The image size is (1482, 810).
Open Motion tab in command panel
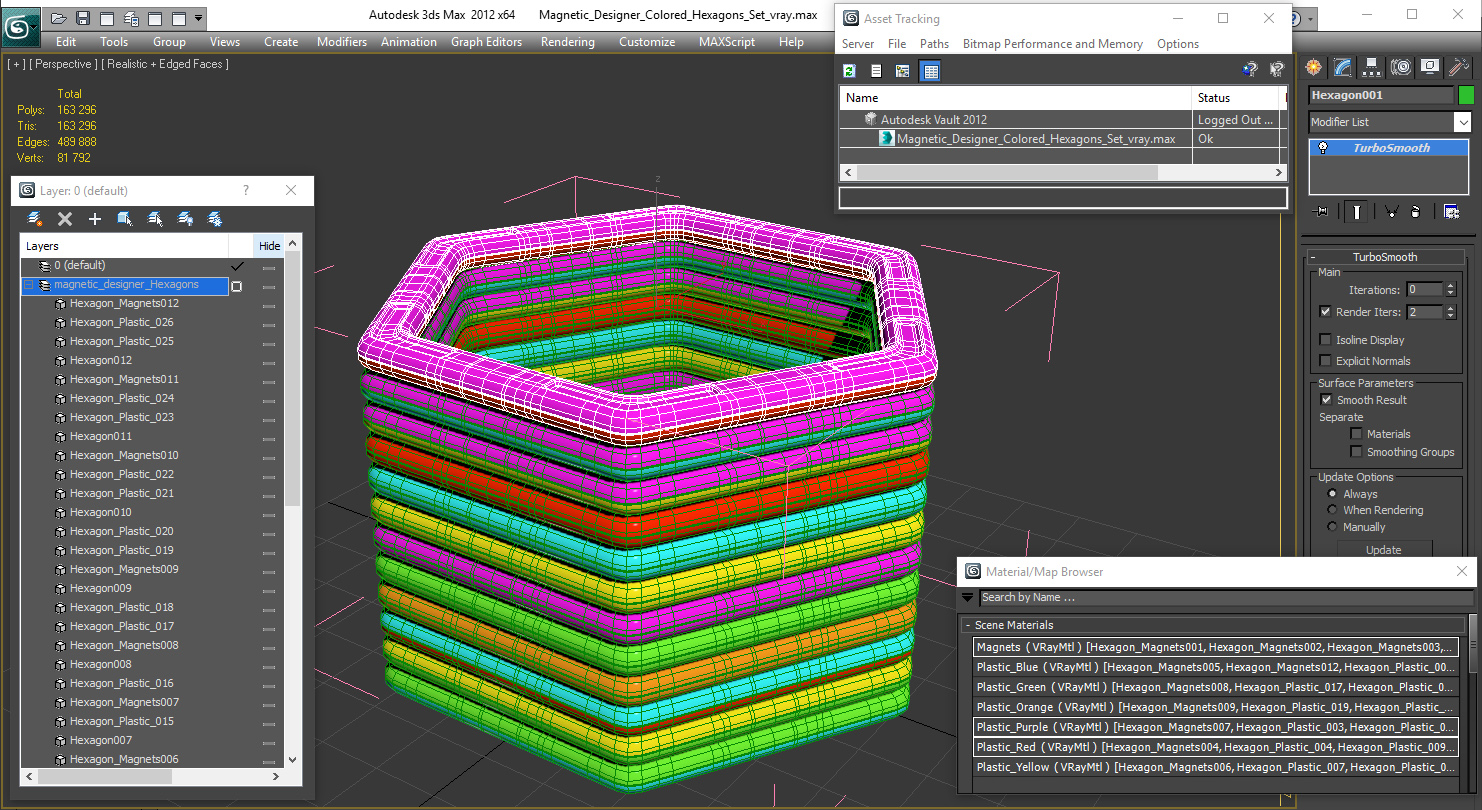tap(1401, 67)
